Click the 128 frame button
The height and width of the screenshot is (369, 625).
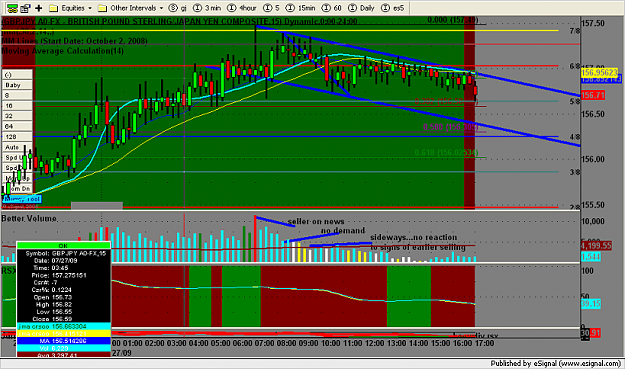[x=17, y=137]
